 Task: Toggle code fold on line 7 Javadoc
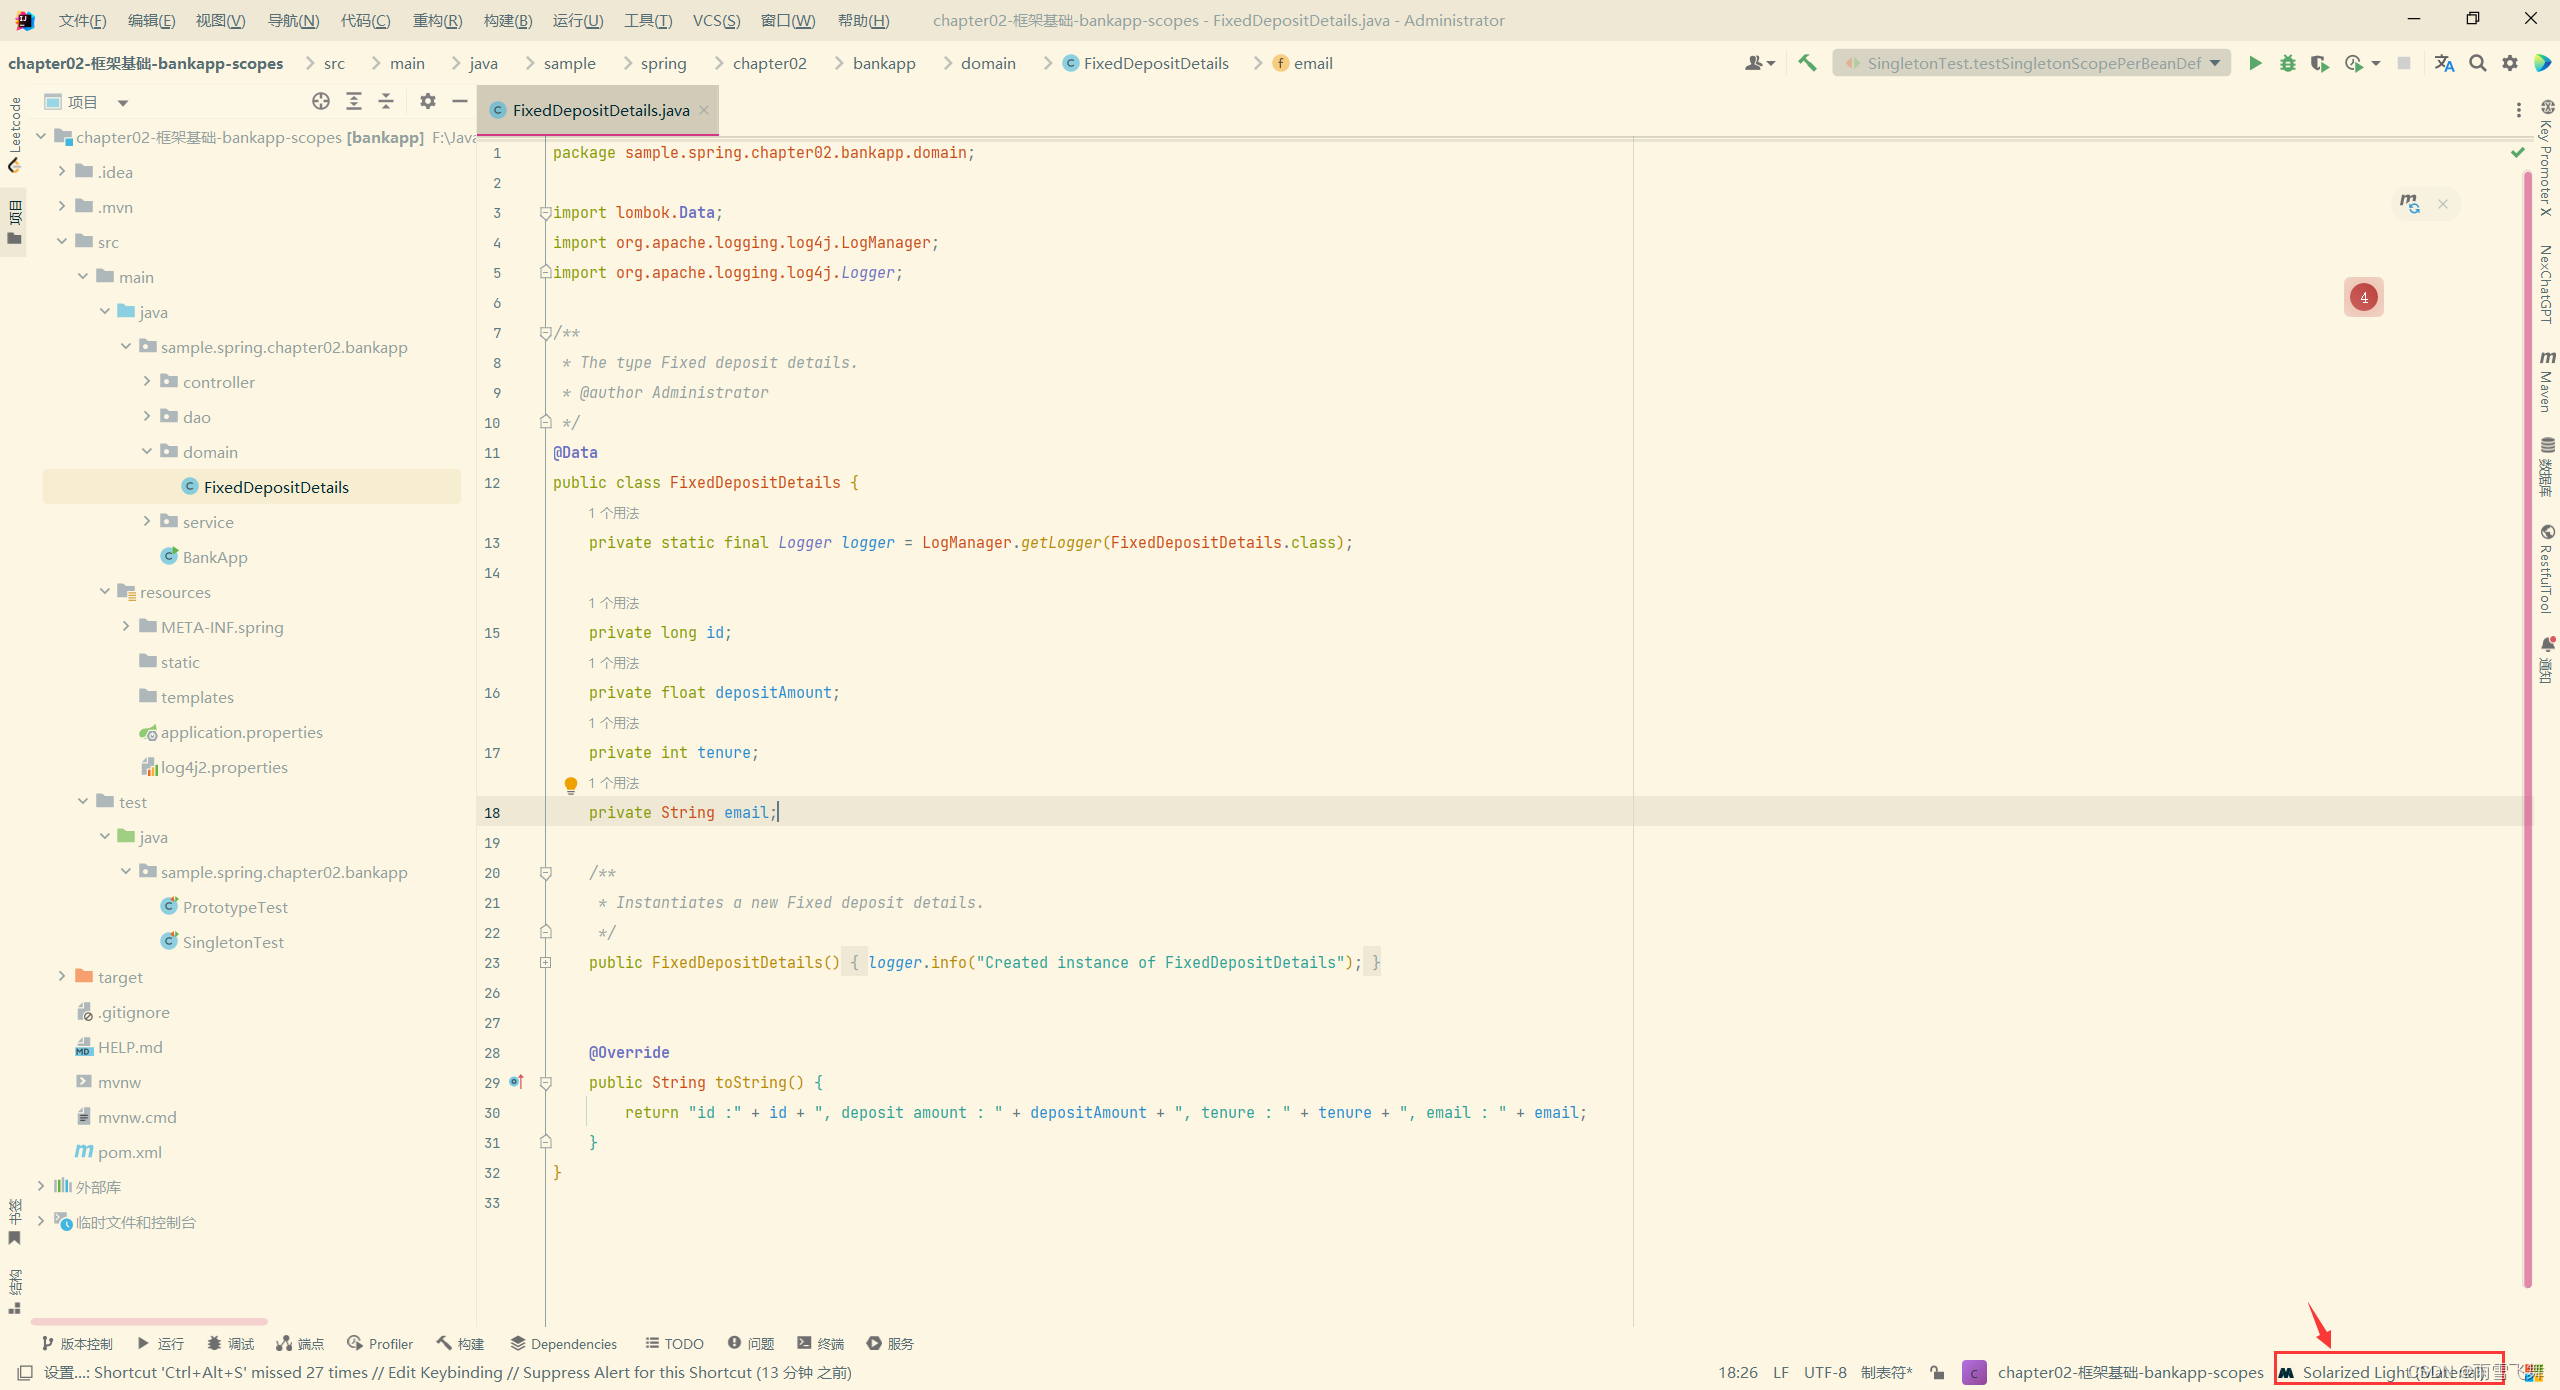coord(546,333)
